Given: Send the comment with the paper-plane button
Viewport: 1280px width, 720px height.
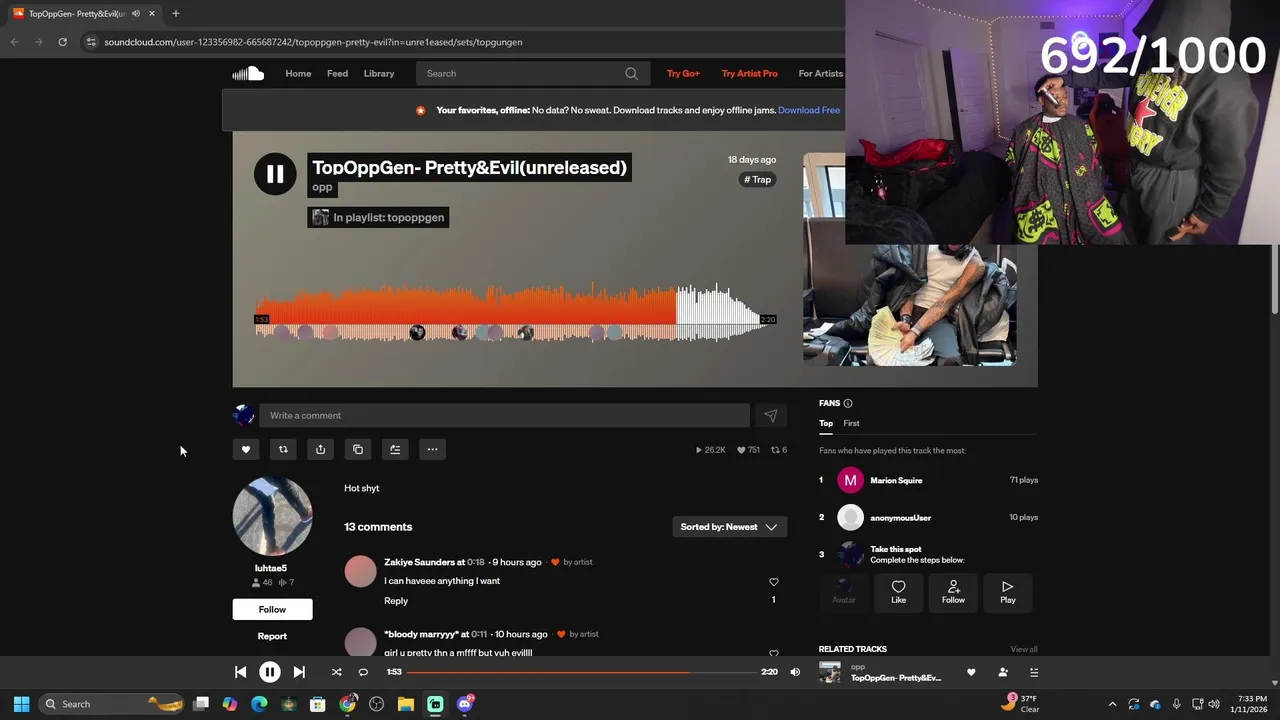Looking at the screenshot, I should click(770, 415).
